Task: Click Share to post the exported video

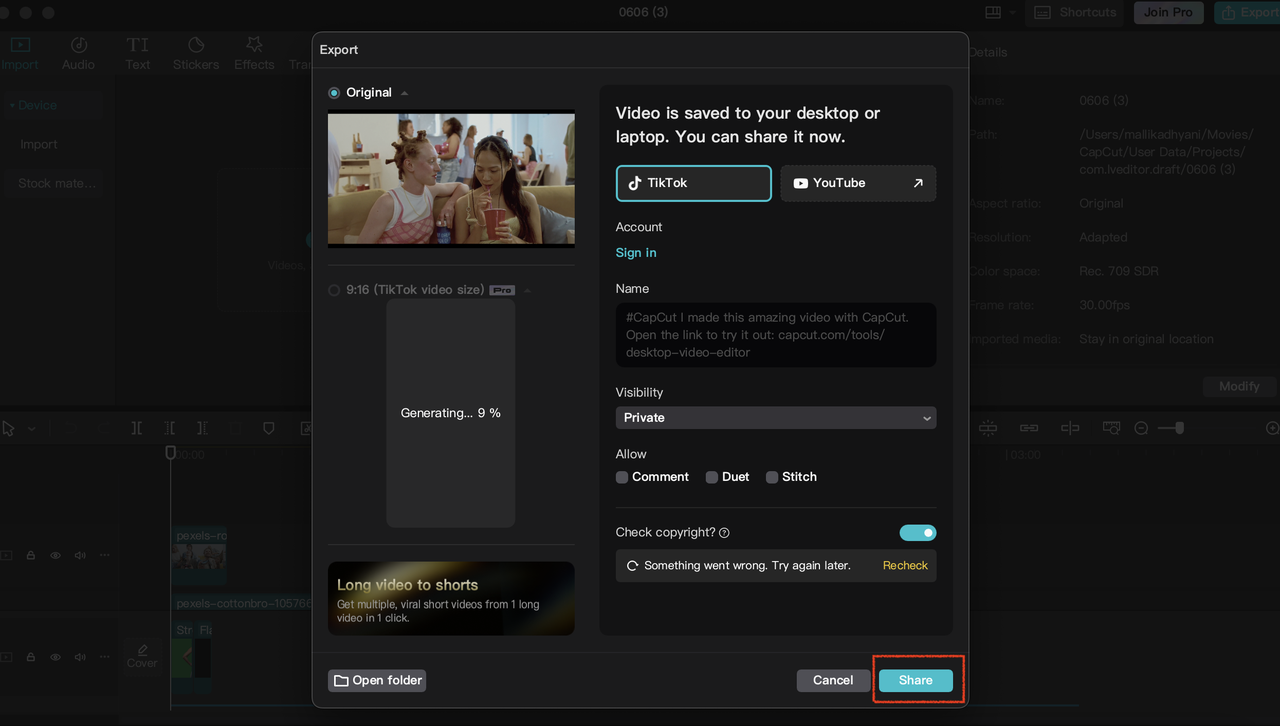Action: [915, 680]
